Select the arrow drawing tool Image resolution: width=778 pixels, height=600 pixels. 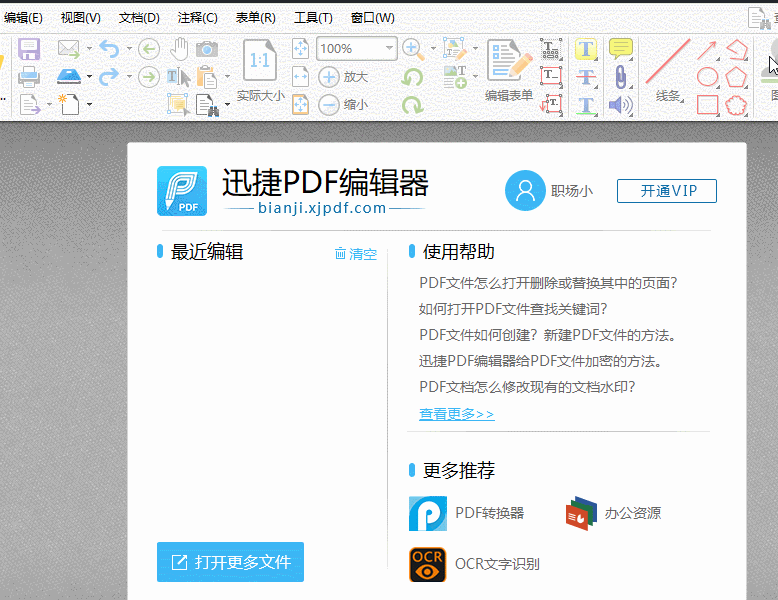(x=707, y=50)
